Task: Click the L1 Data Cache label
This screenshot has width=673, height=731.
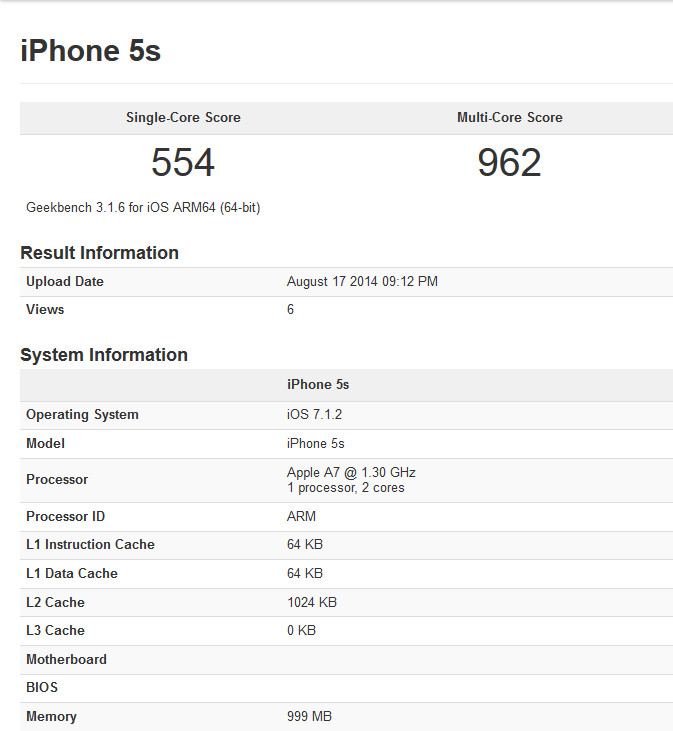Action: (72, 573)
